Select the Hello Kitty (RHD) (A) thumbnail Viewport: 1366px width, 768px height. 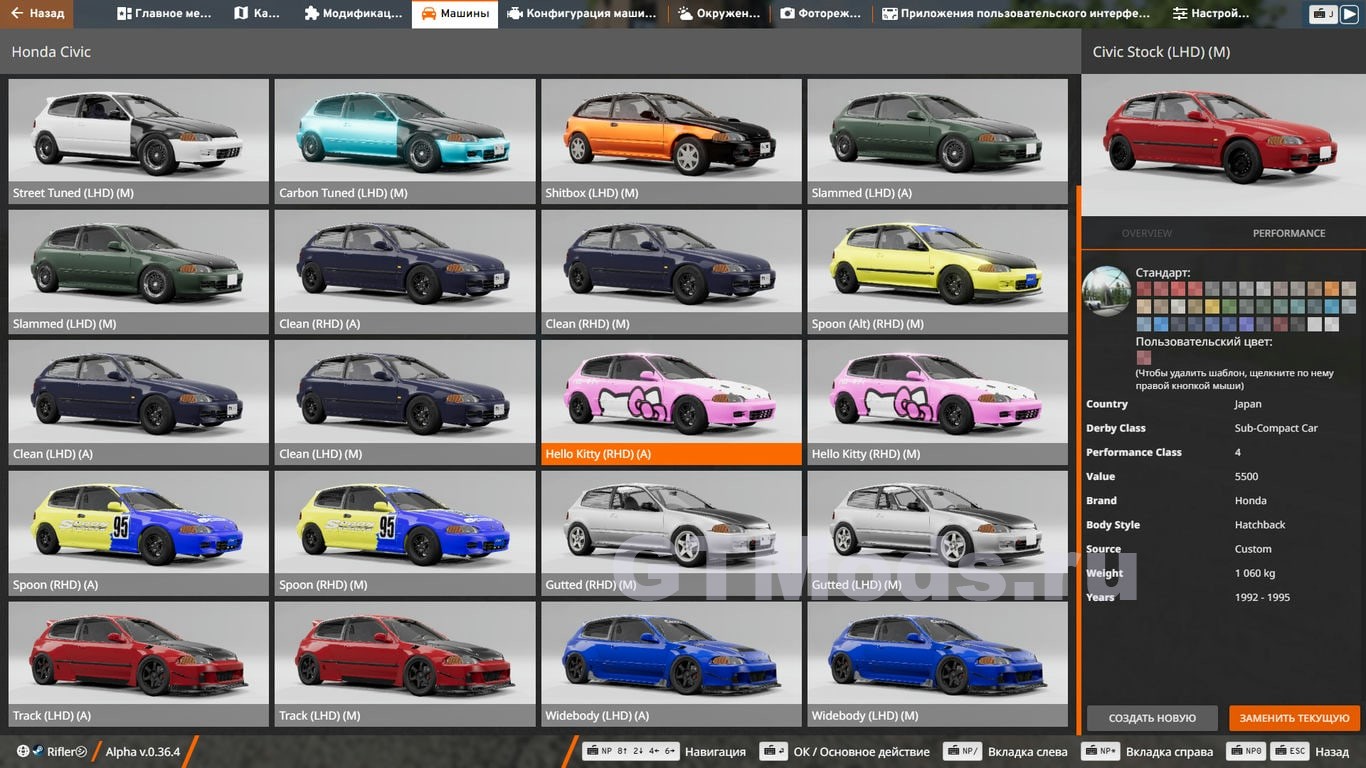tap(671, 402)
